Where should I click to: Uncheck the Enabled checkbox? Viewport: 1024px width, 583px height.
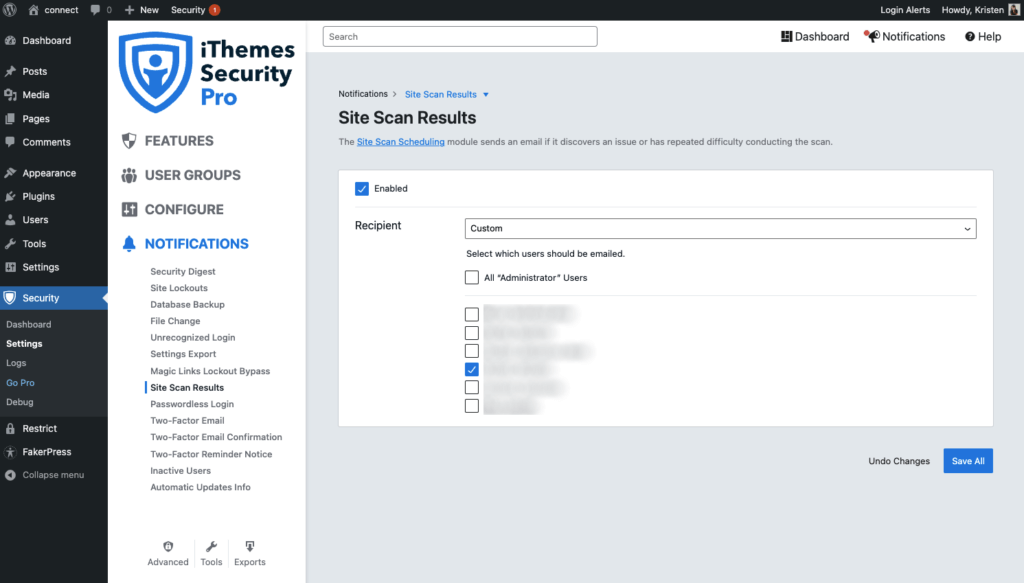point(362,189)
